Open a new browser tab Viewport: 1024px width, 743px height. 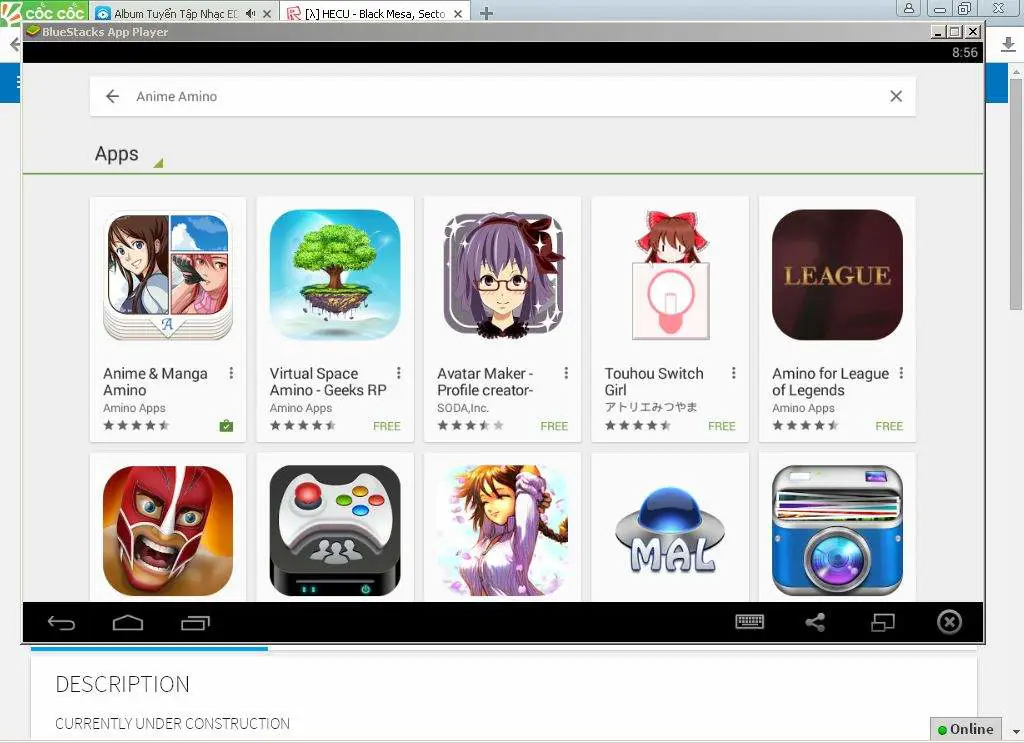(x=487, y=13)
